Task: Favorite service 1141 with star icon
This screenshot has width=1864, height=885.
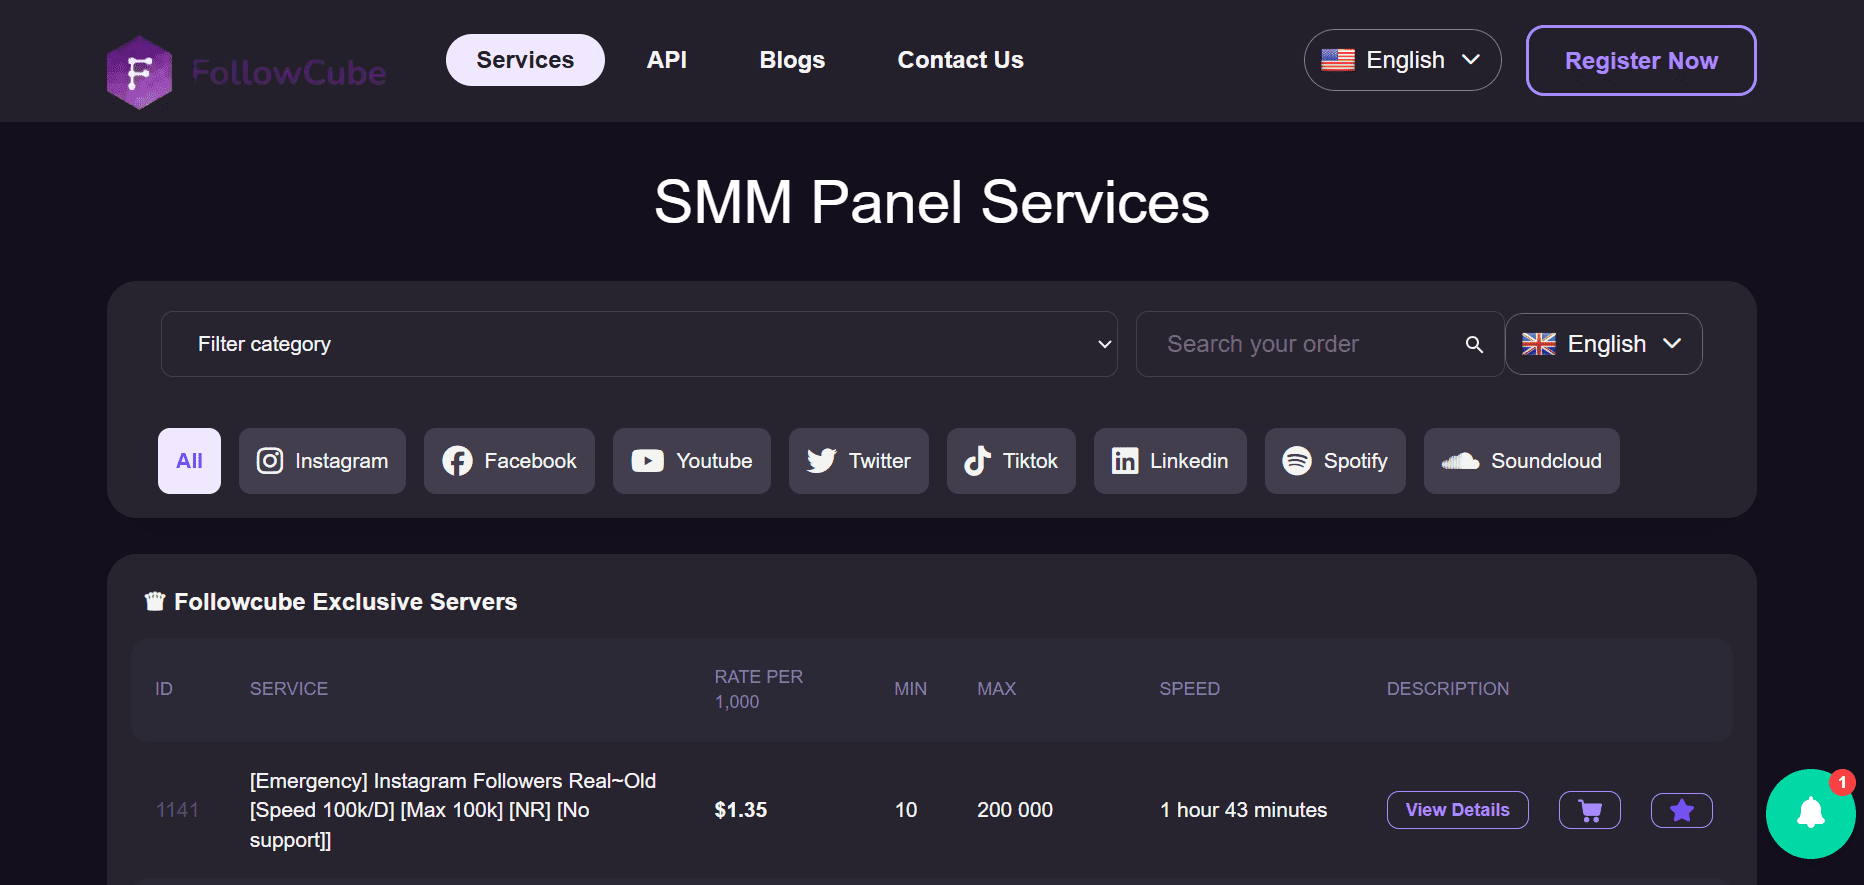Action: coord(1681,810)
